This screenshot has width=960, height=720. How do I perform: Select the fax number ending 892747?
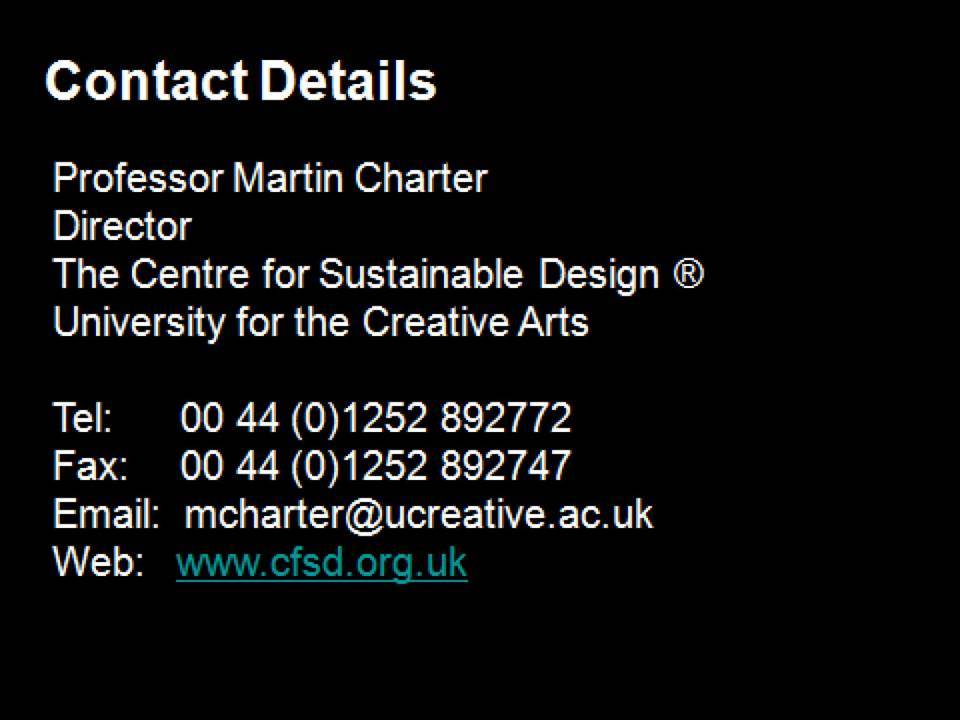coord(376,466)
